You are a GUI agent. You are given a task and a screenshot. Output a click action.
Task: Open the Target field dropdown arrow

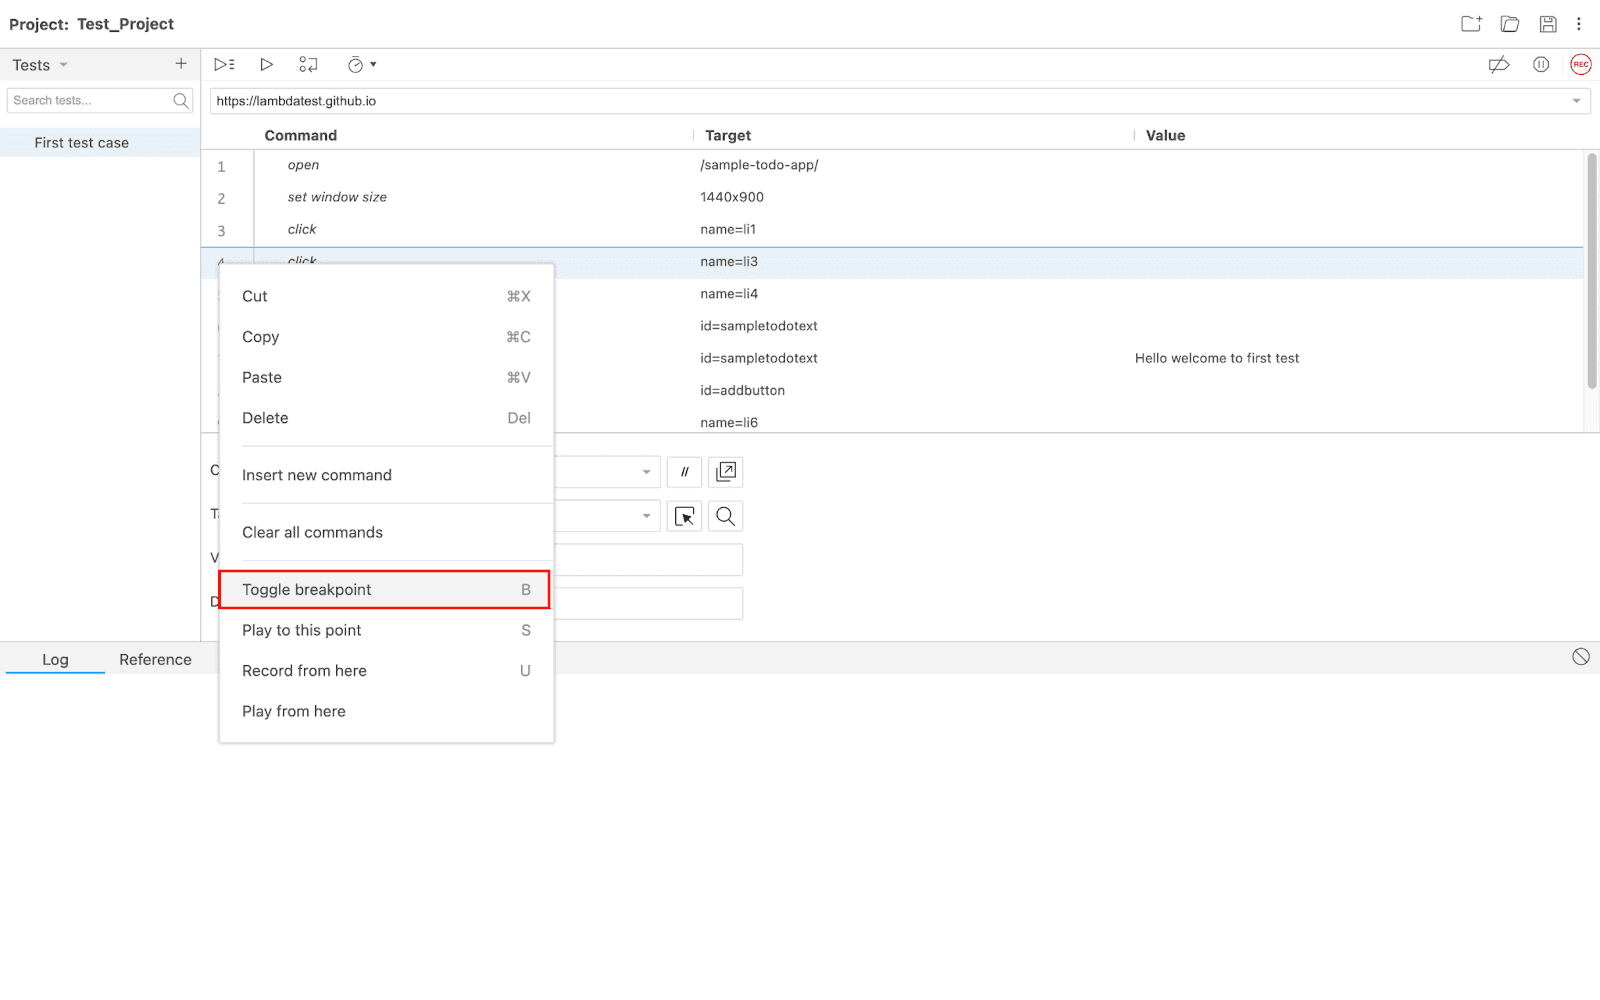[646, 516]
